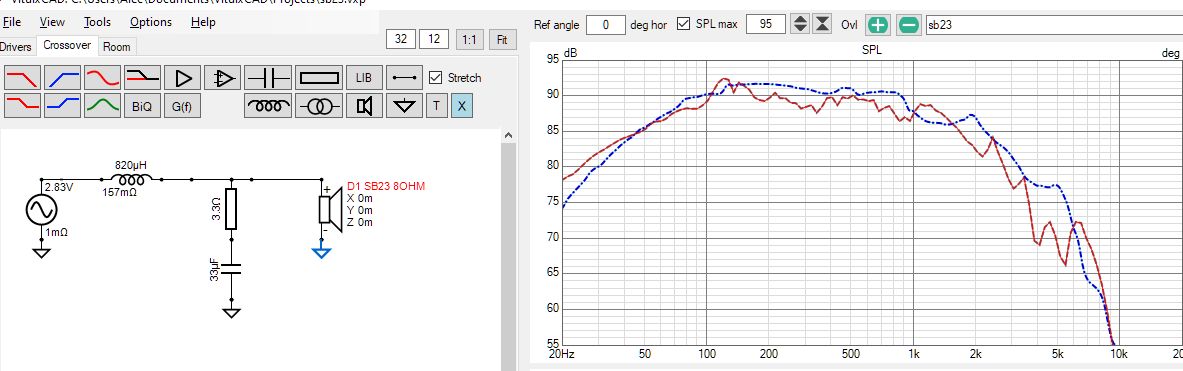The height and width of the screenshot is (371, 1183).
Task: Set schematic zoom to 1:1
Action: 469,39
